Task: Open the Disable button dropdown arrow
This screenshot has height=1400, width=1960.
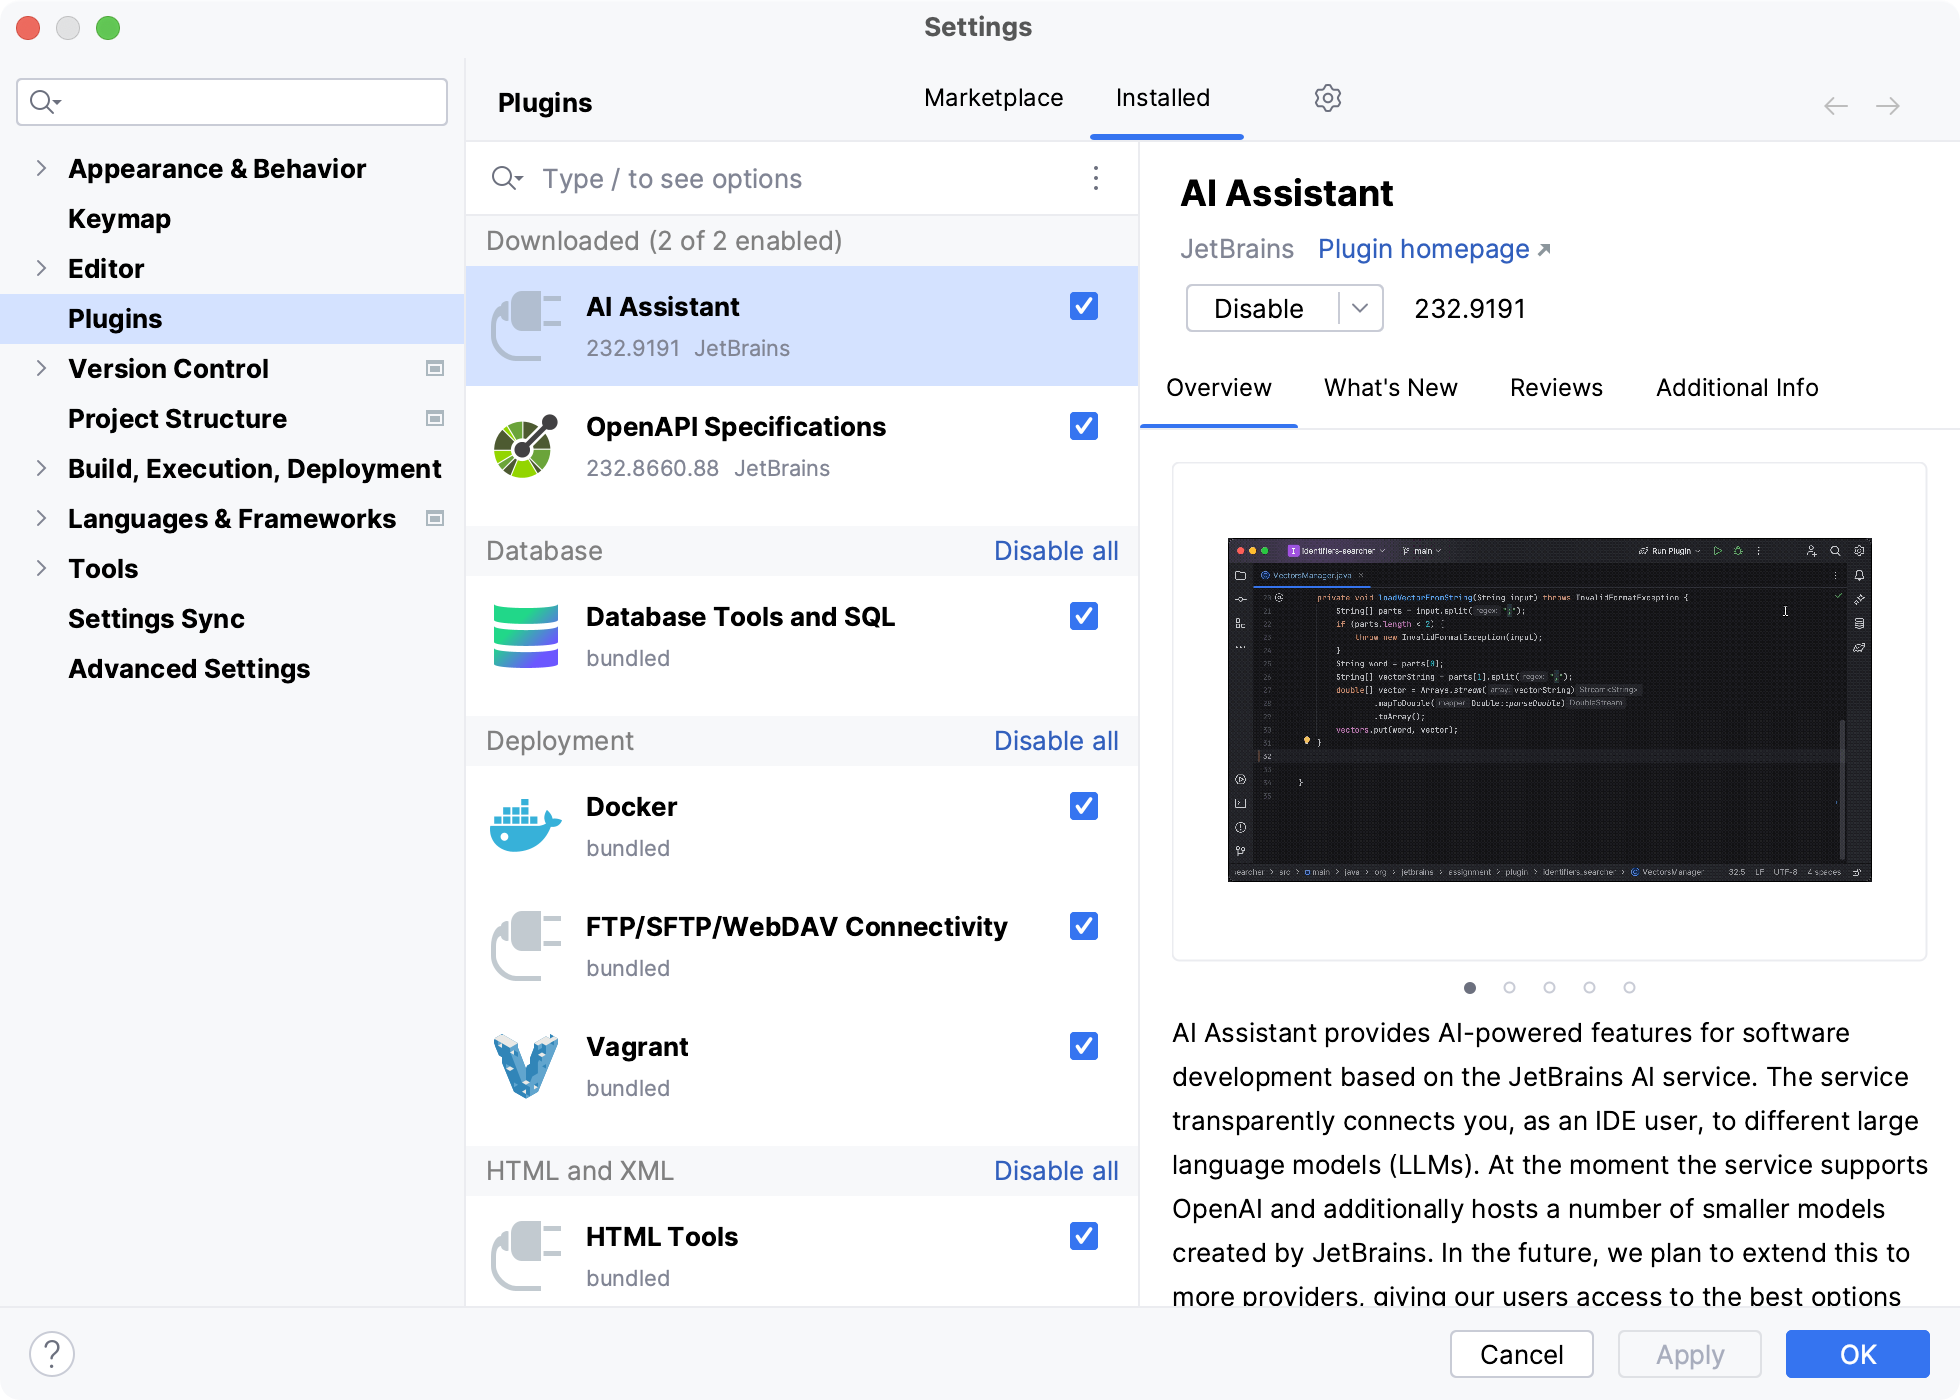Action: [x=1360, y=308]
